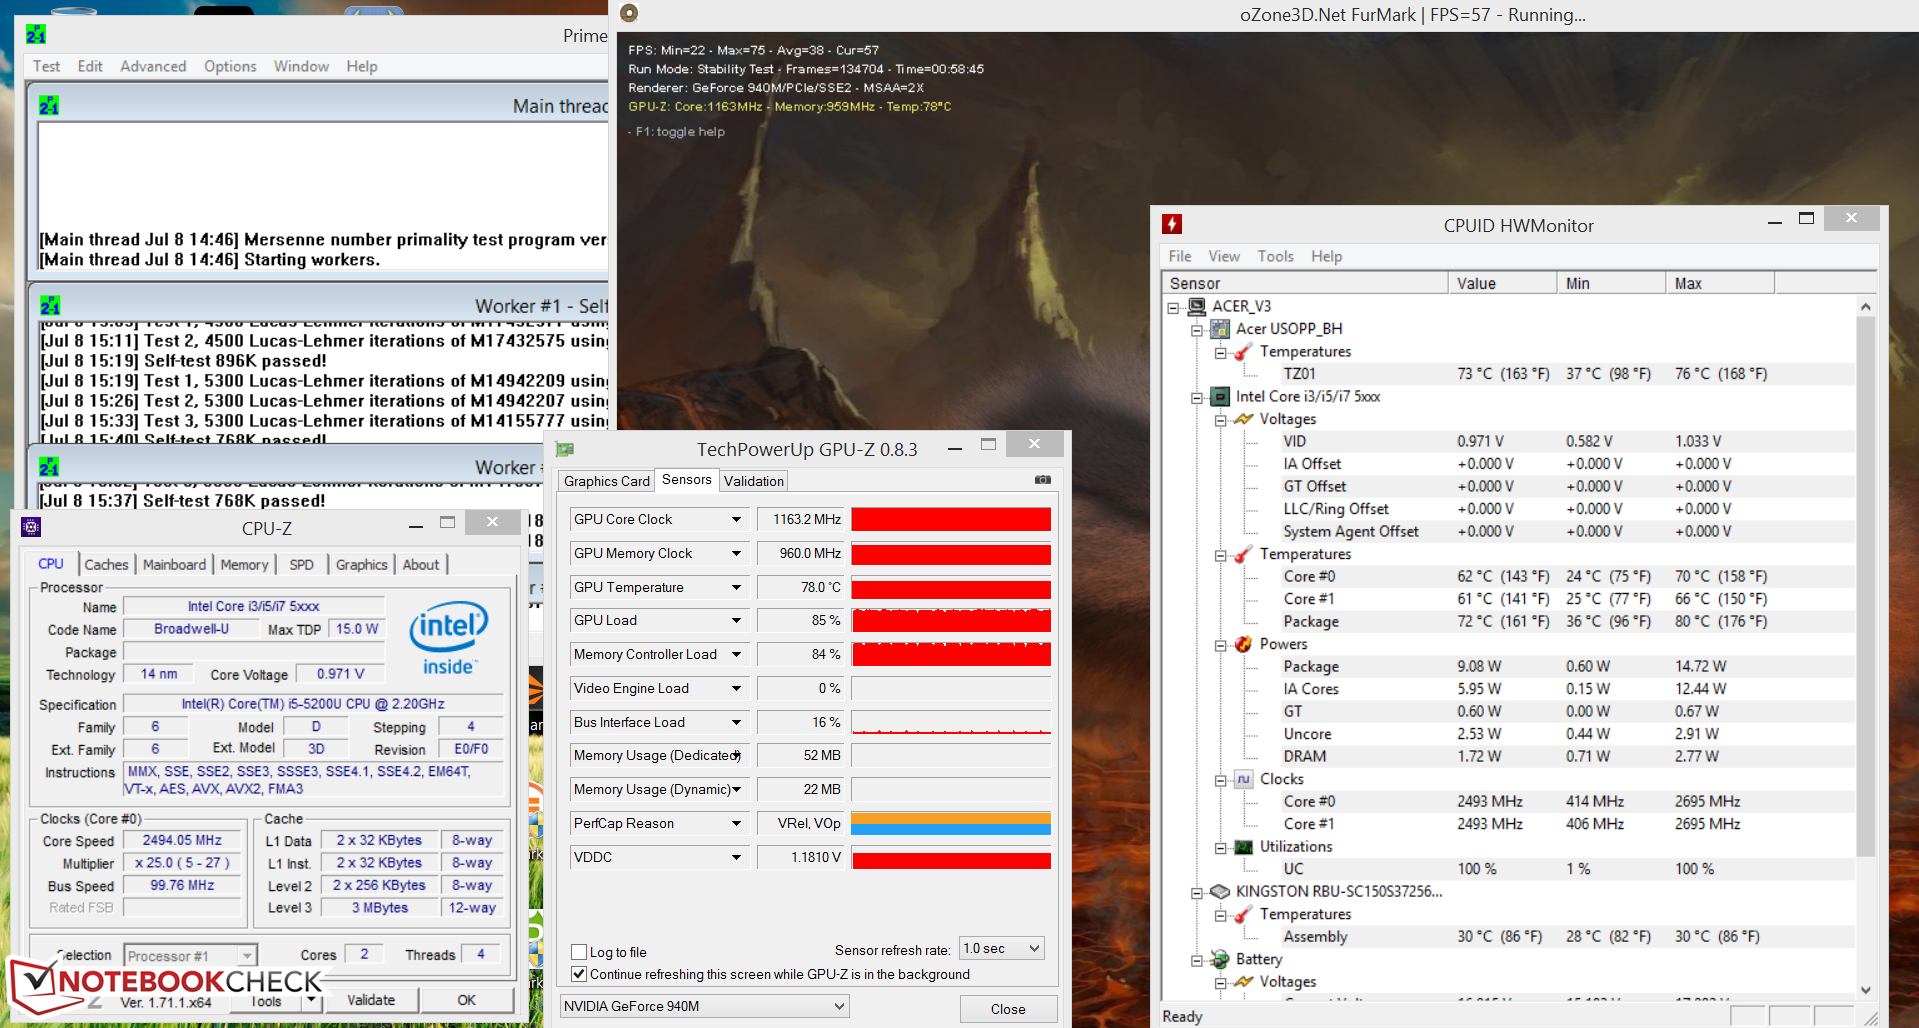Image resolution: width=1919 pixels, height=1028 pixels.
Task: Open the VDDC sensor dropdown in GPU-Z
Action: [x=736, y=858]
